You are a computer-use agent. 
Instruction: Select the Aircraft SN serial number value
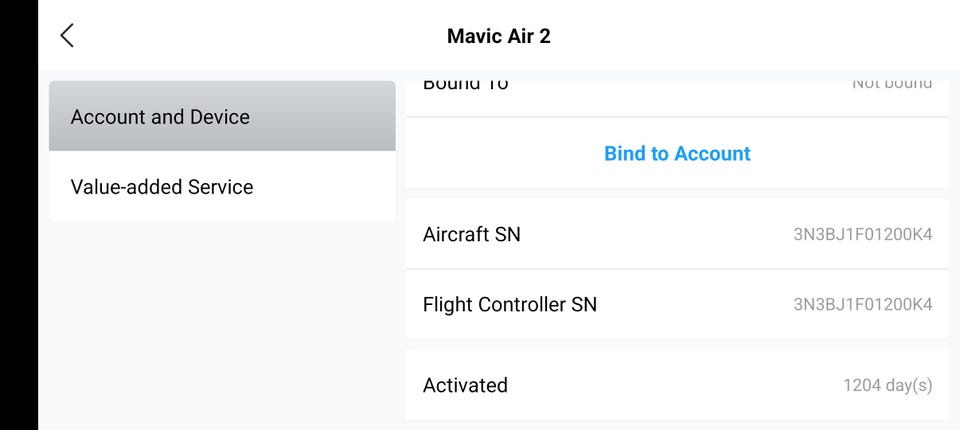click(862, 235)
